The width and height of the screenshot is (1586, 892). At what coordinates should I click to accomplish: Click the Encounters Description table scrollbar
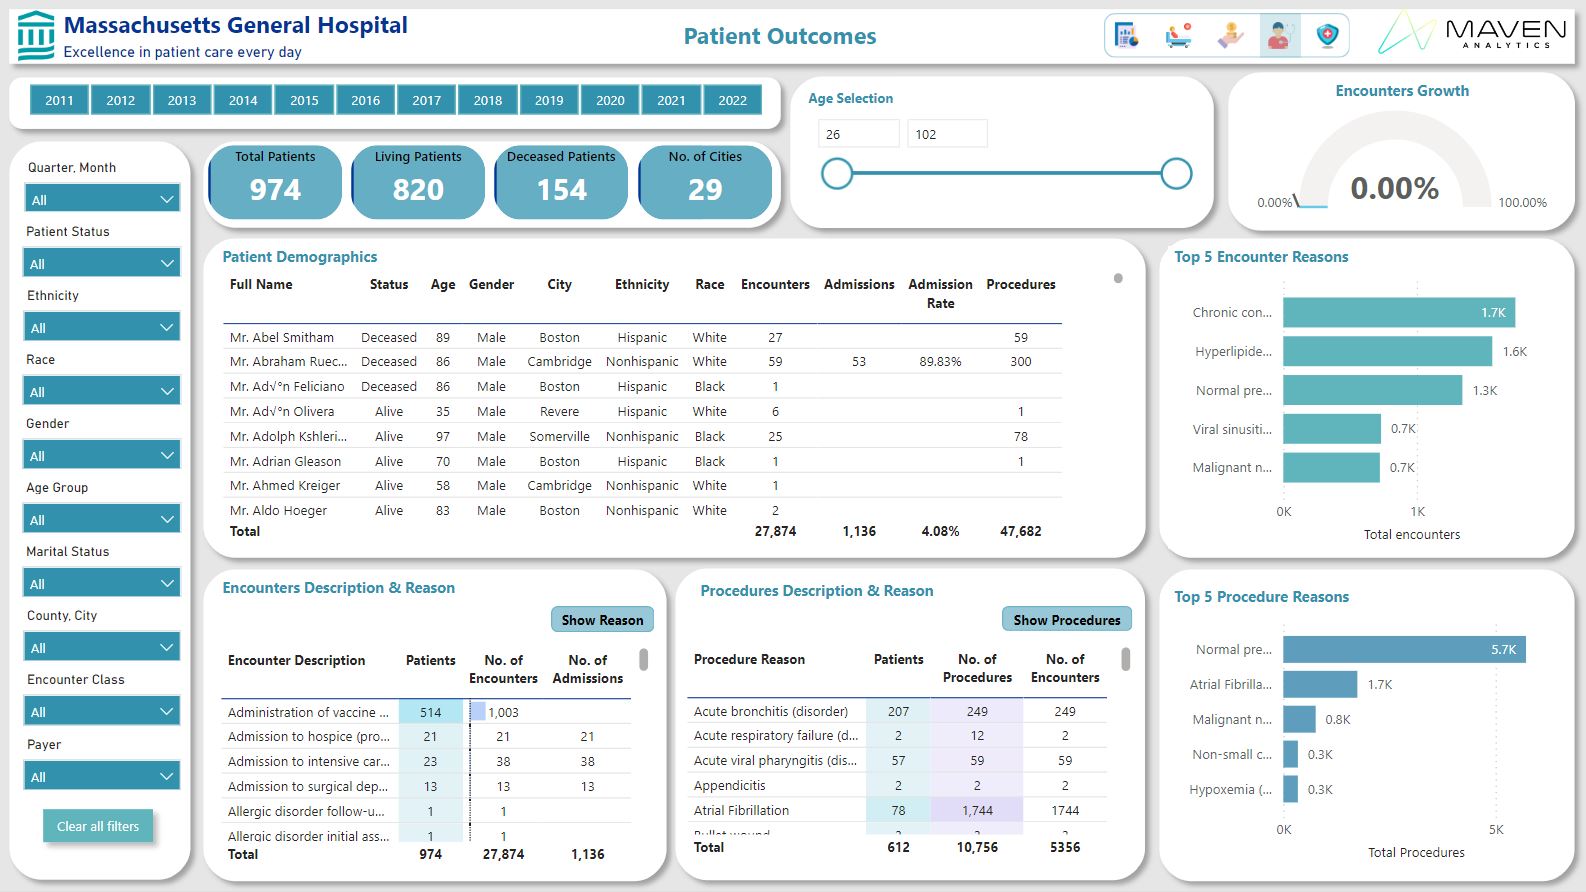644,659
